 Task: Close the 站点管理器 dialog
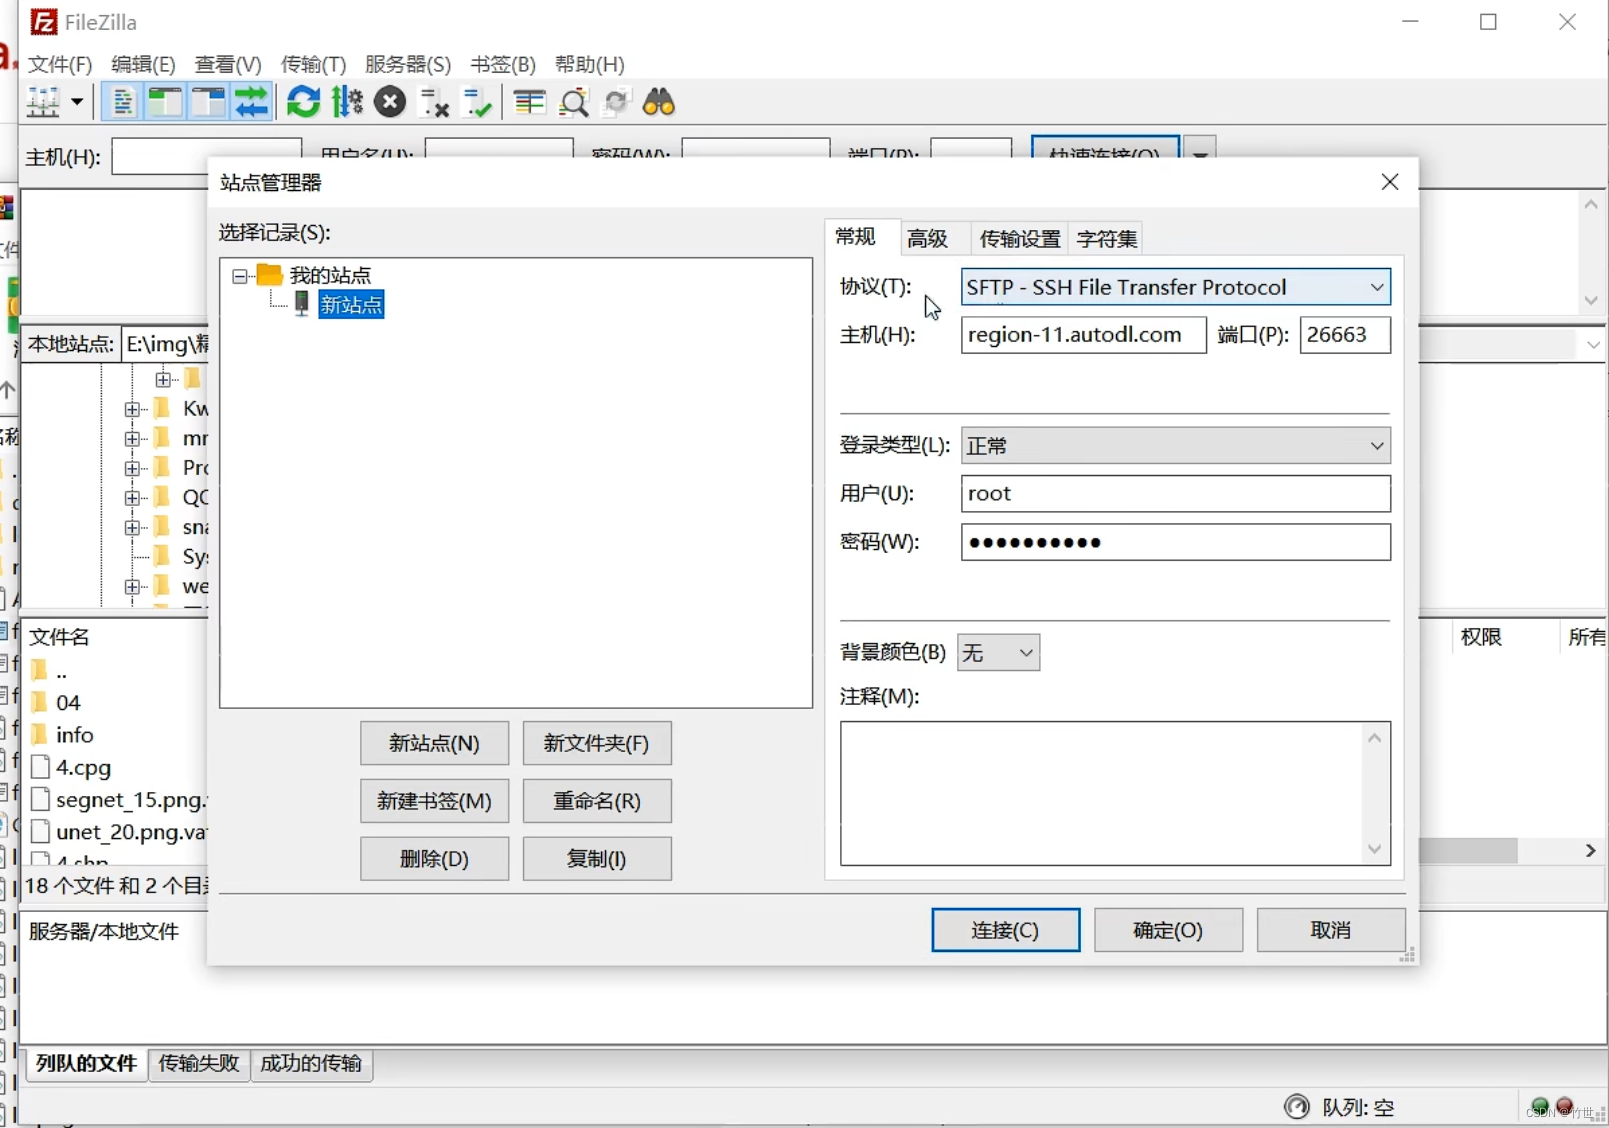1389,182
